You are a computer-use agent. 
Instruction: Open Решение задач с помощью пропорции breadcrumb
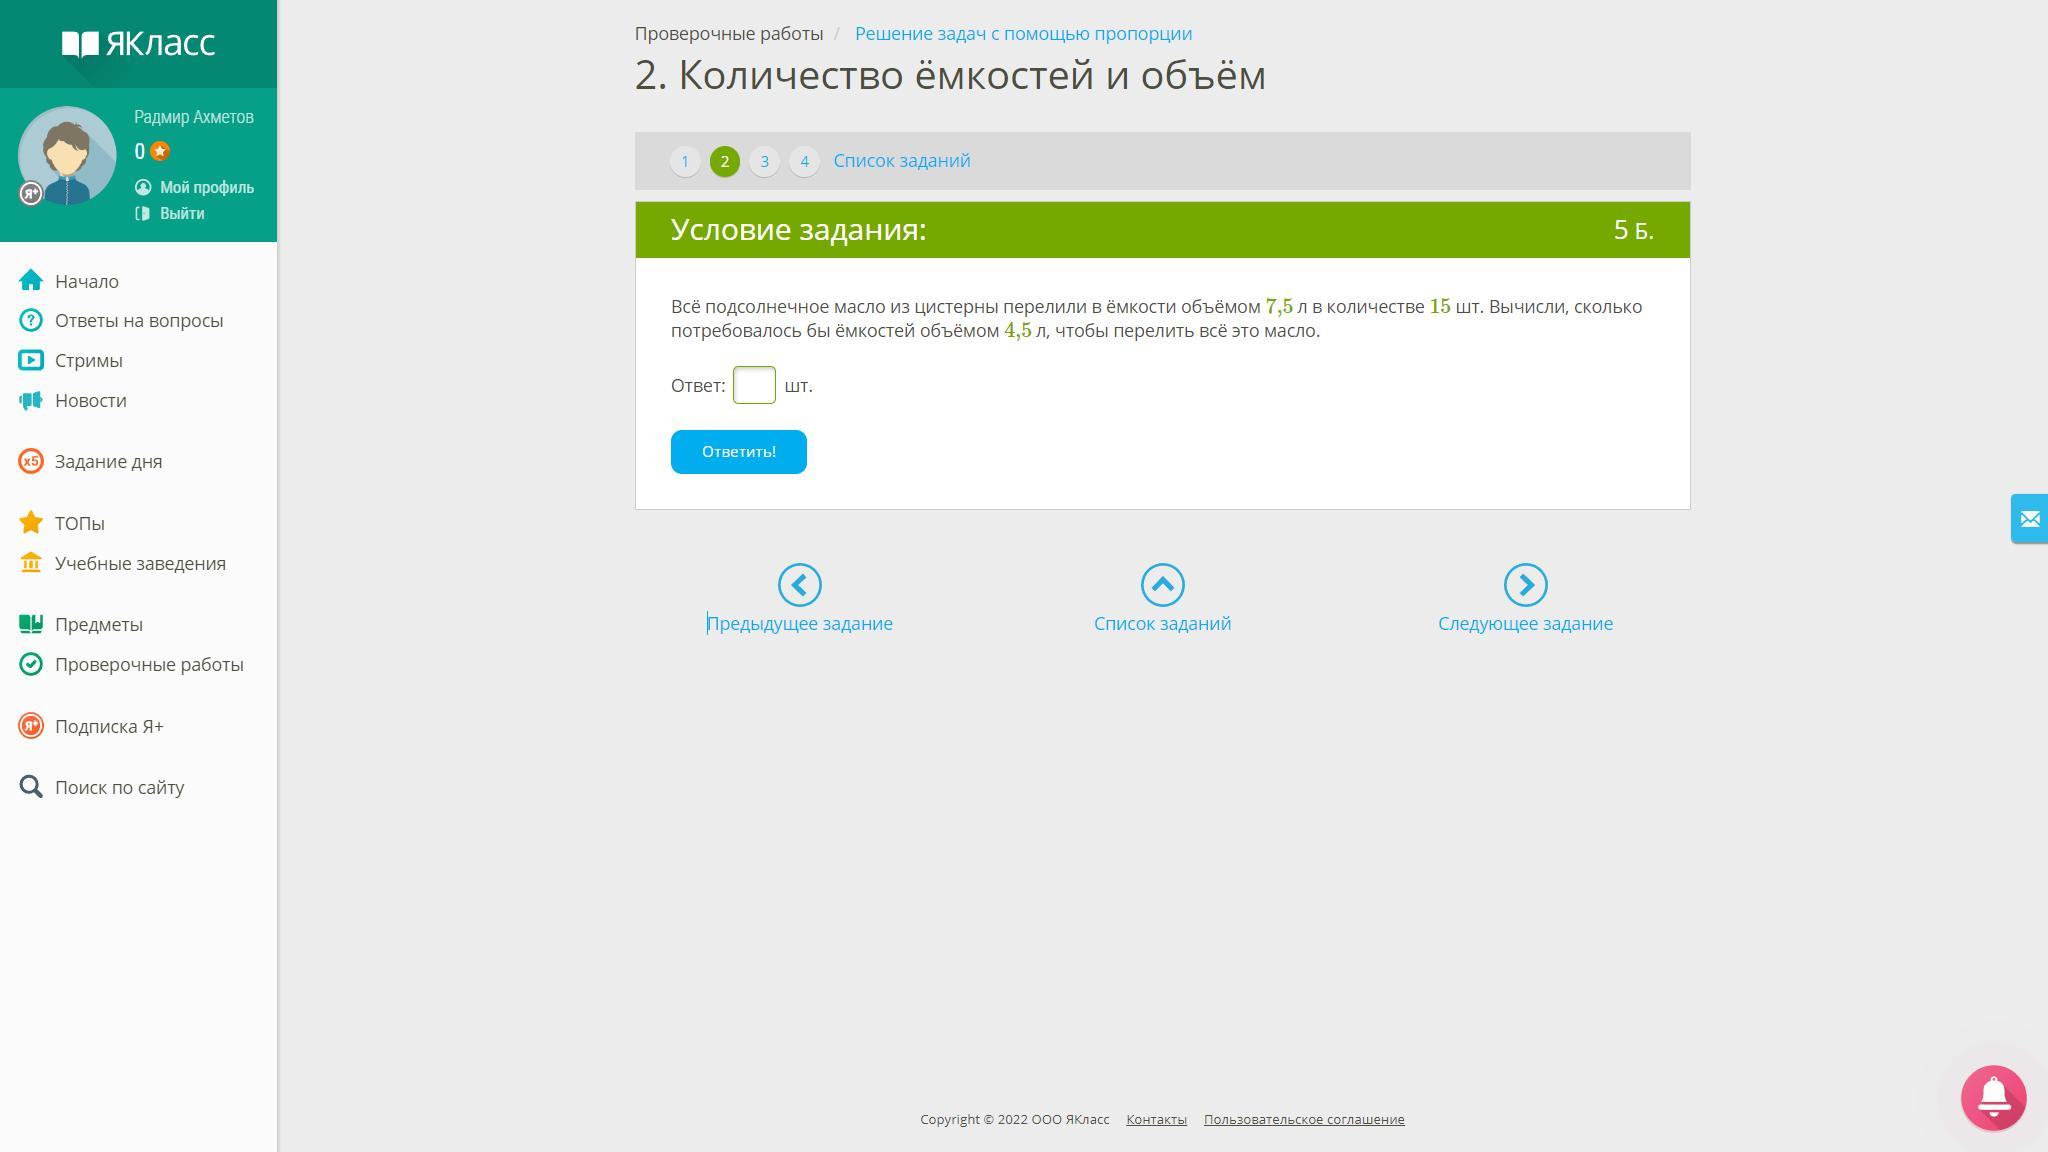click(1023, 34)
